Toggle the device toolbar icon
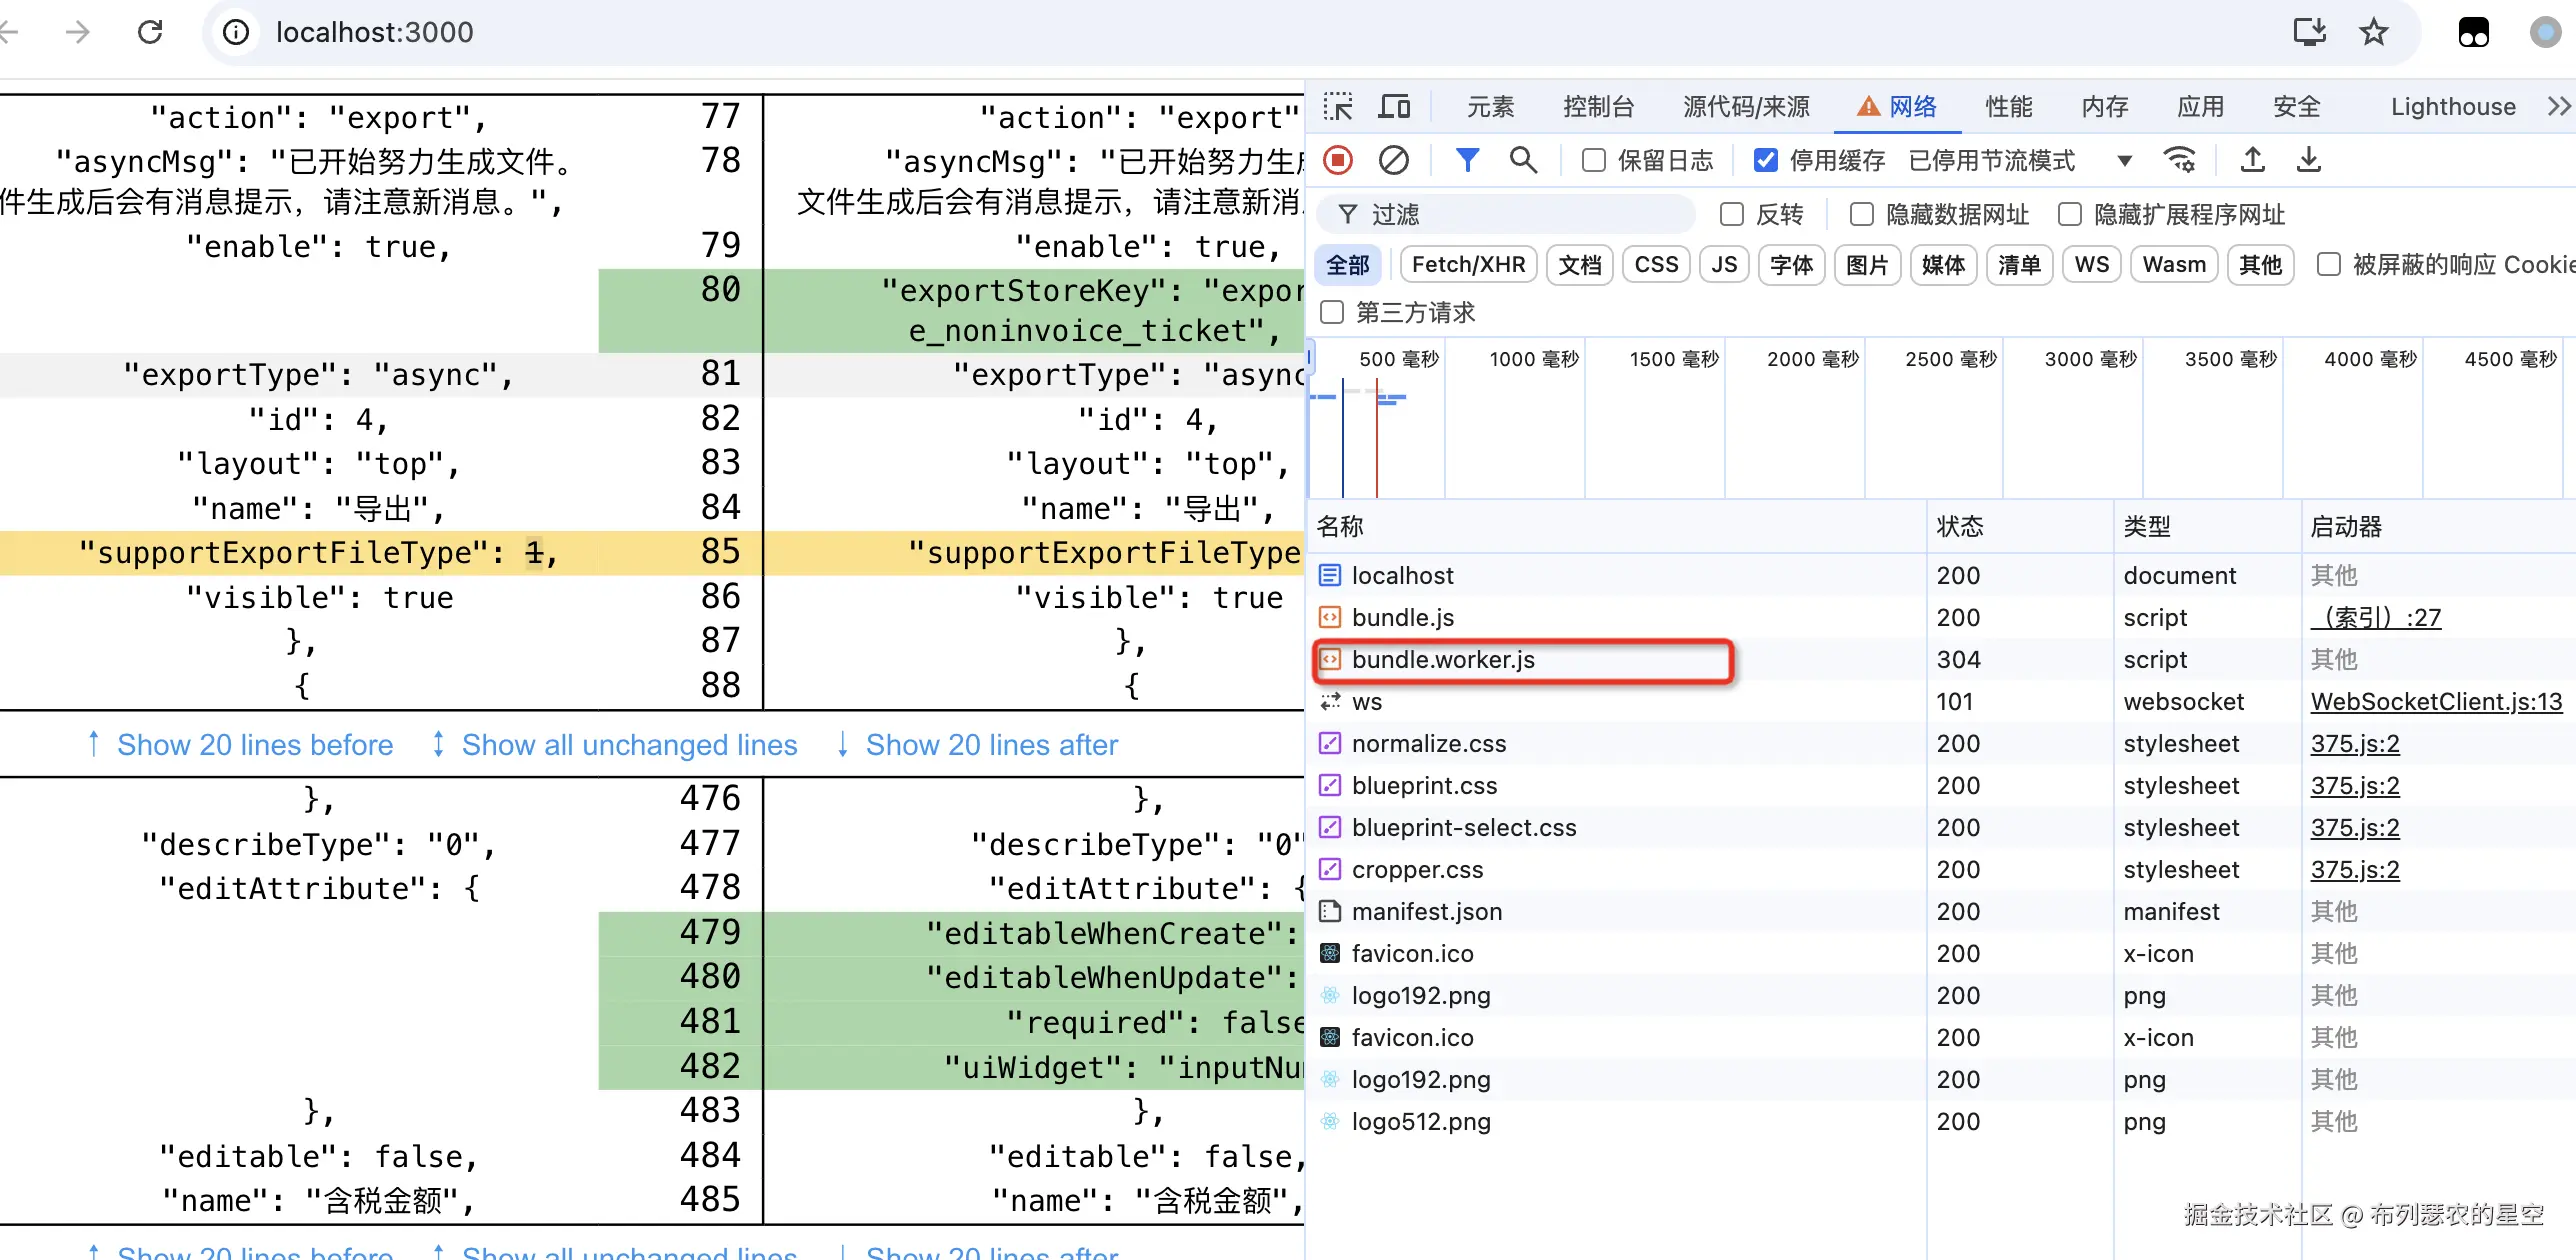The height and width of the screenshot is (1260, 2576). click(x=1394, y=107)
